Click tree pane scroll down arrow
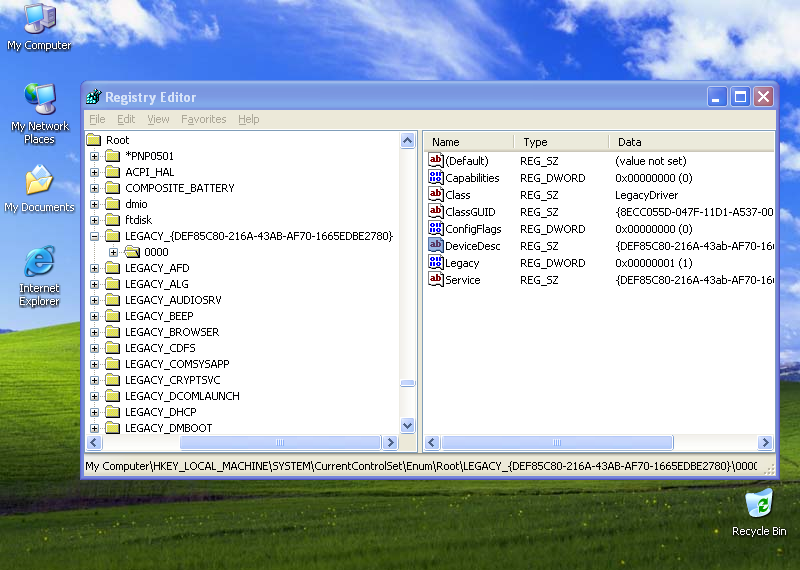This screenshot has width=800, height=570. tap(407, 425)
